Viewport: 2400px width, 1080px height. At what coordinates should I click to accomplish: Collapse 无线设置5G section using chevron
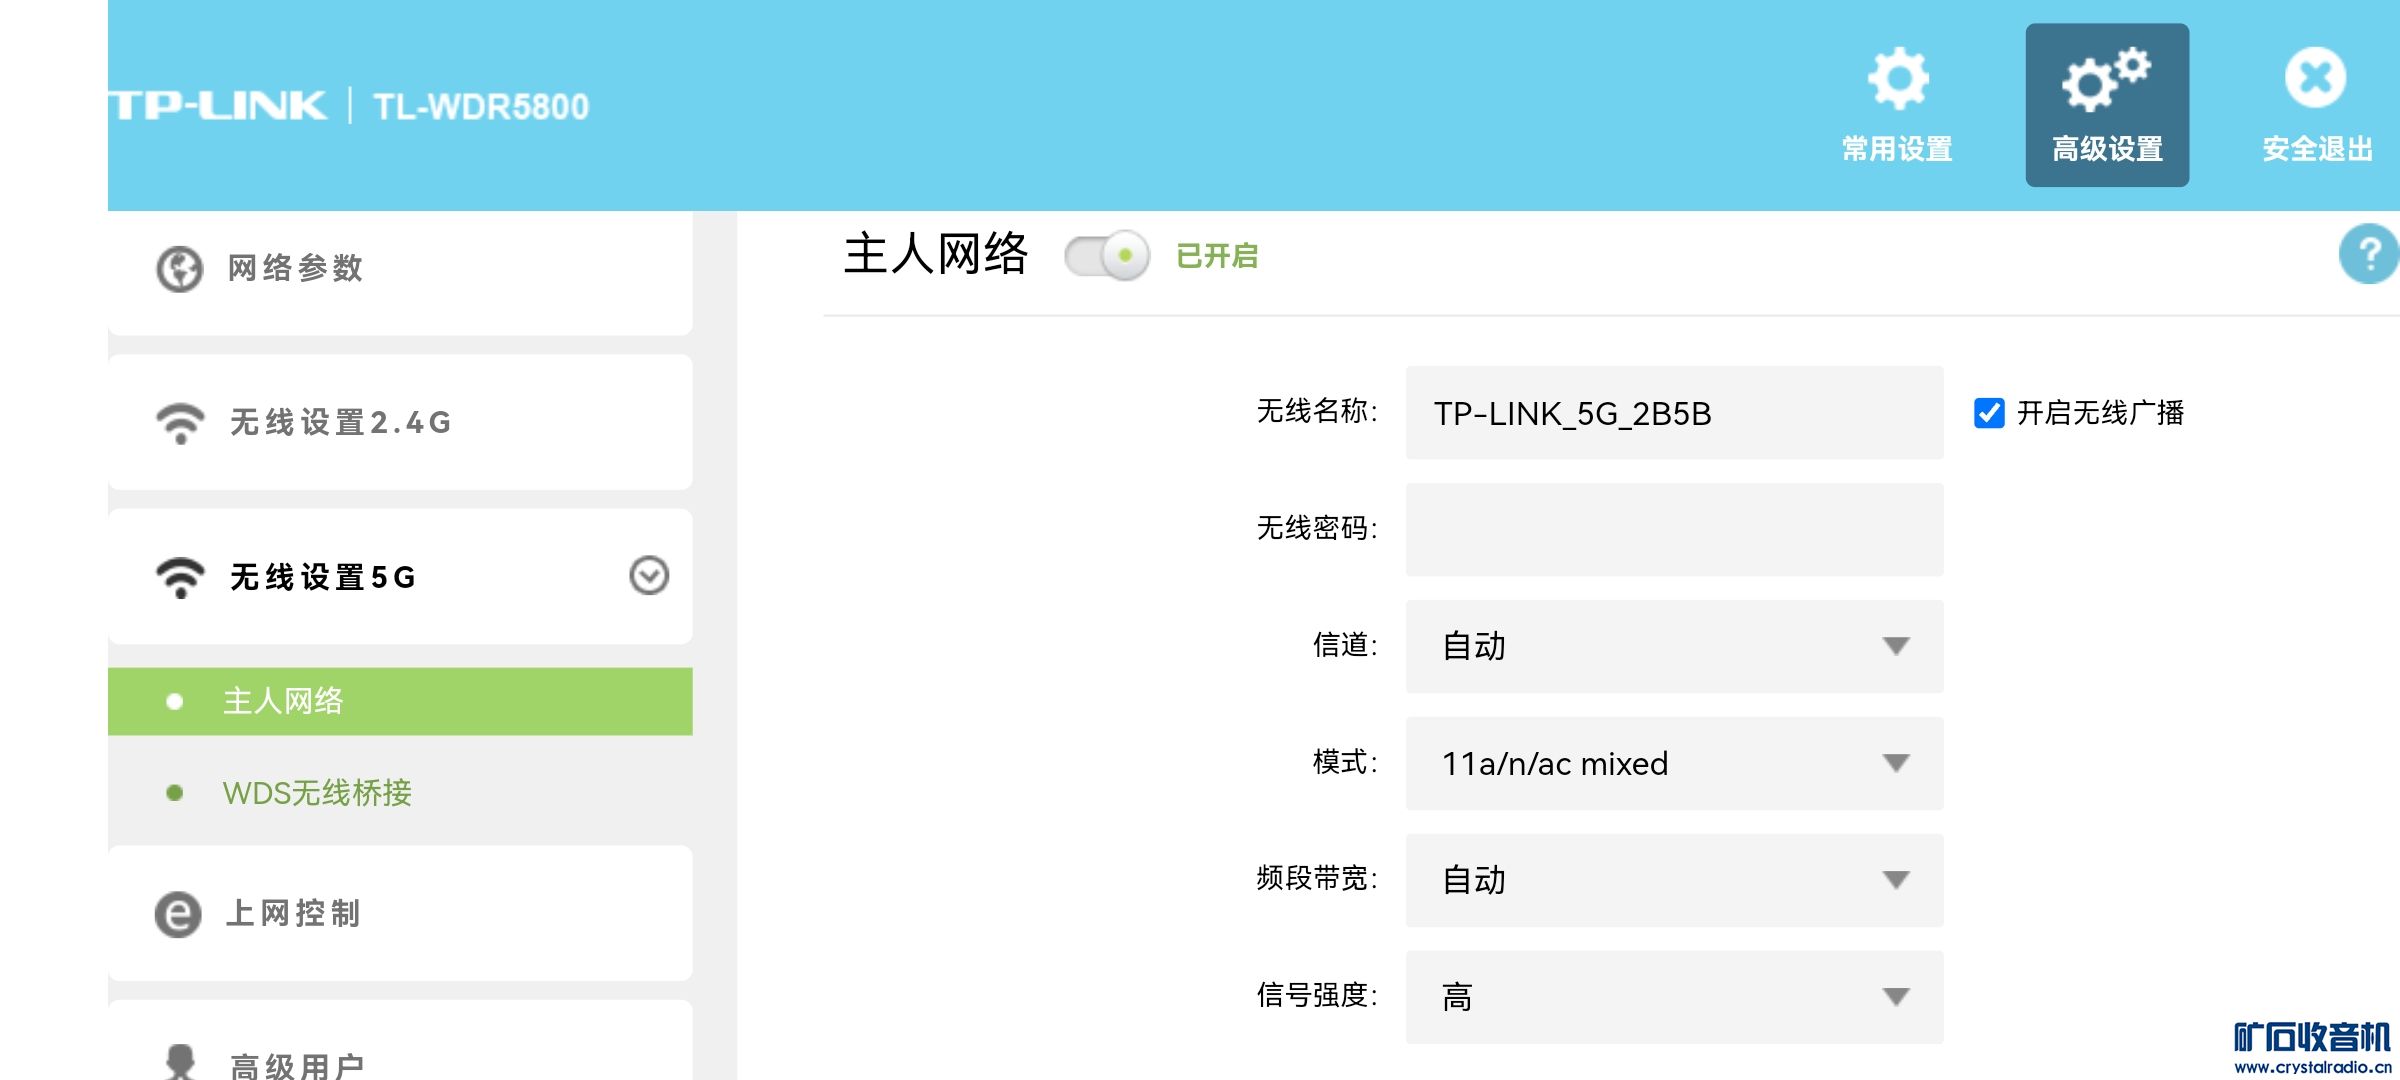tap(649, 576)
